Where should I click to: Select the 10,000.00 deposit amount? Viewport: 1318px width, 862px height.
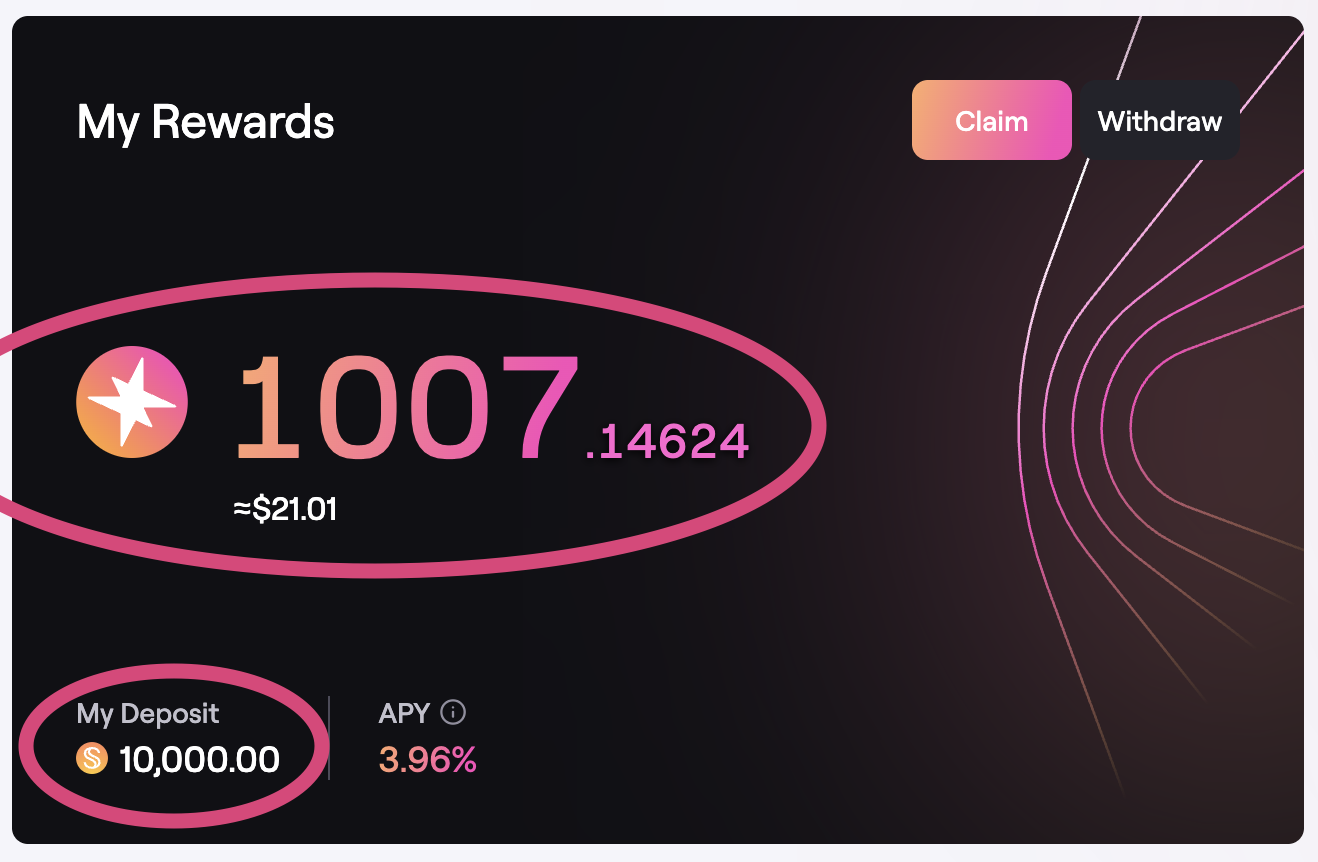pyautogui.click(x=199, y=760)
